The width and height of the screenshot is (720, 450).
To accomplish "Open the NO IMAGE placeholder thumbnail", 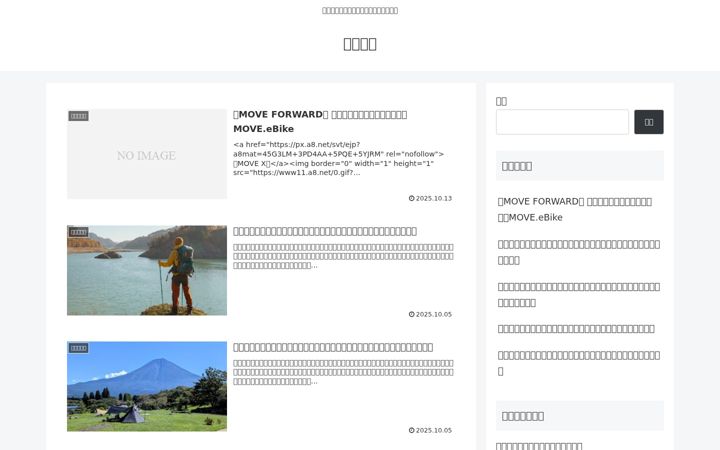I will 147,154.
